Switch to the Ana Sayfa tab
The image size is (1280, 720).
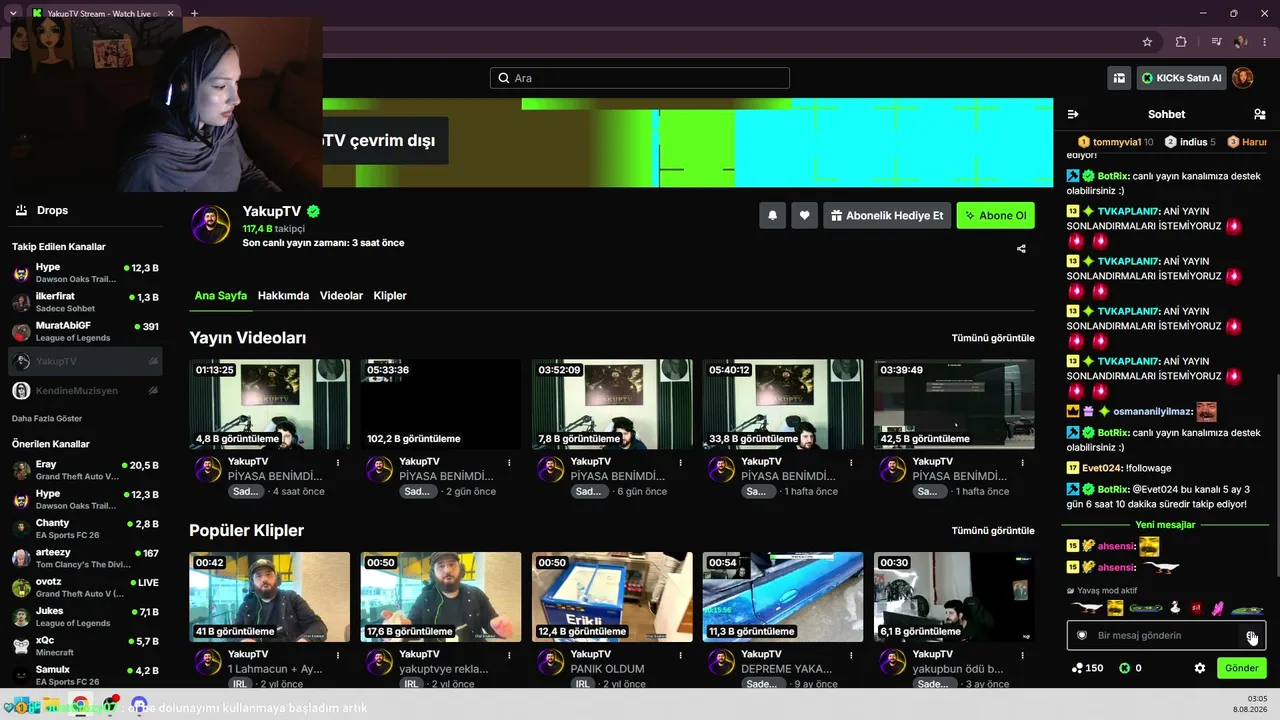(x=220, y=296)
